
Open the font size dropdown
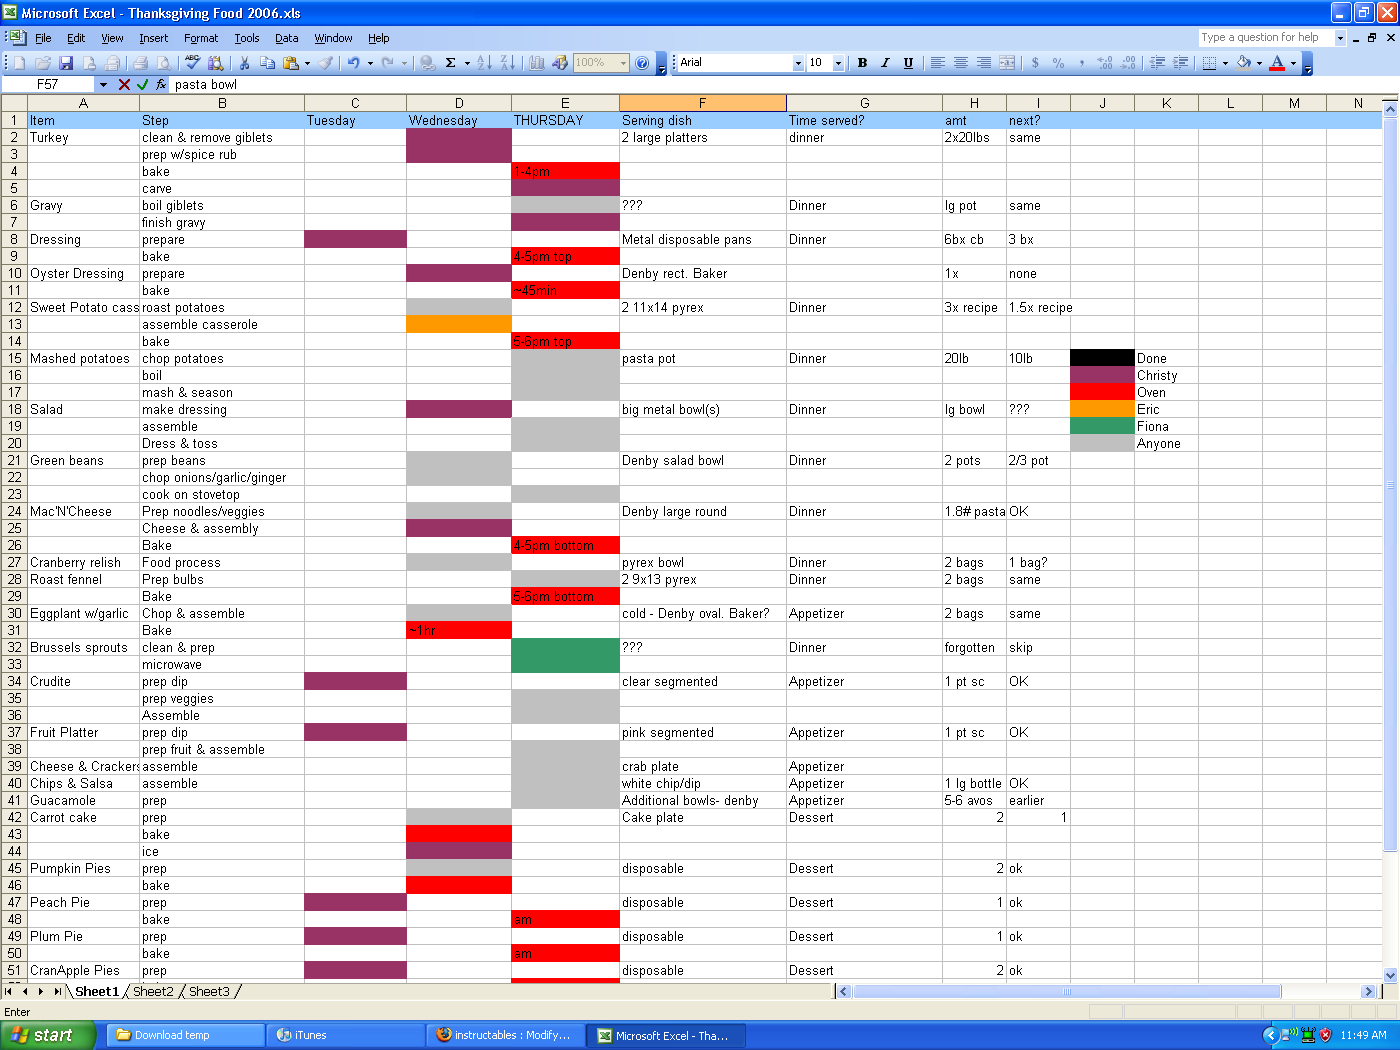840,62
